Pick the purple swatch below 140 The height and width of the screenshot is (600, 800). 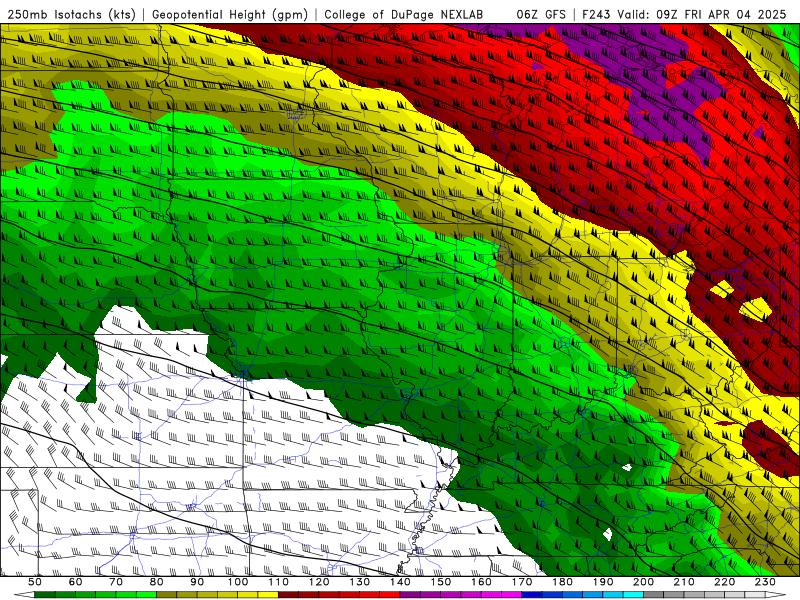point(410,595)
